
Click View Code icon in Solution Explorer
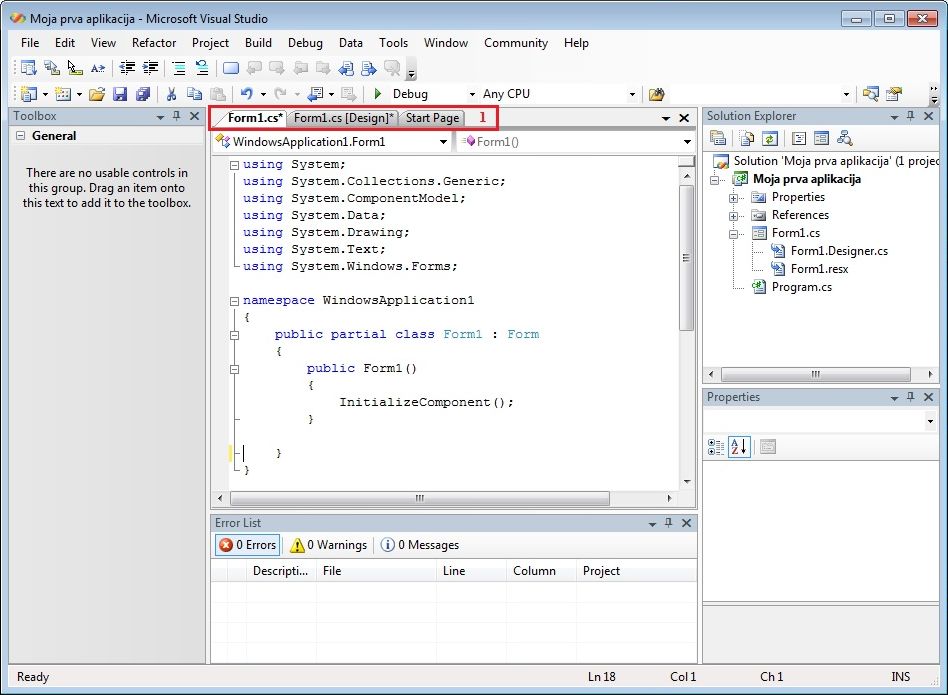pos(799,138)
